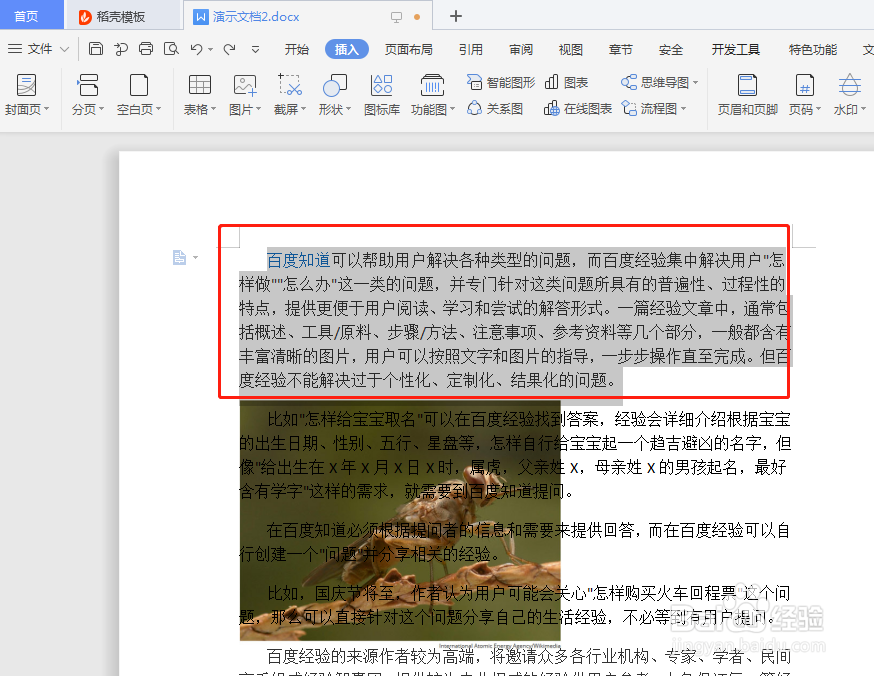Image resolution: width=874 pixels, height=676 pixels.
Task: Switch to the 开始 ribbon tab
Action: [x=297, y=50]
